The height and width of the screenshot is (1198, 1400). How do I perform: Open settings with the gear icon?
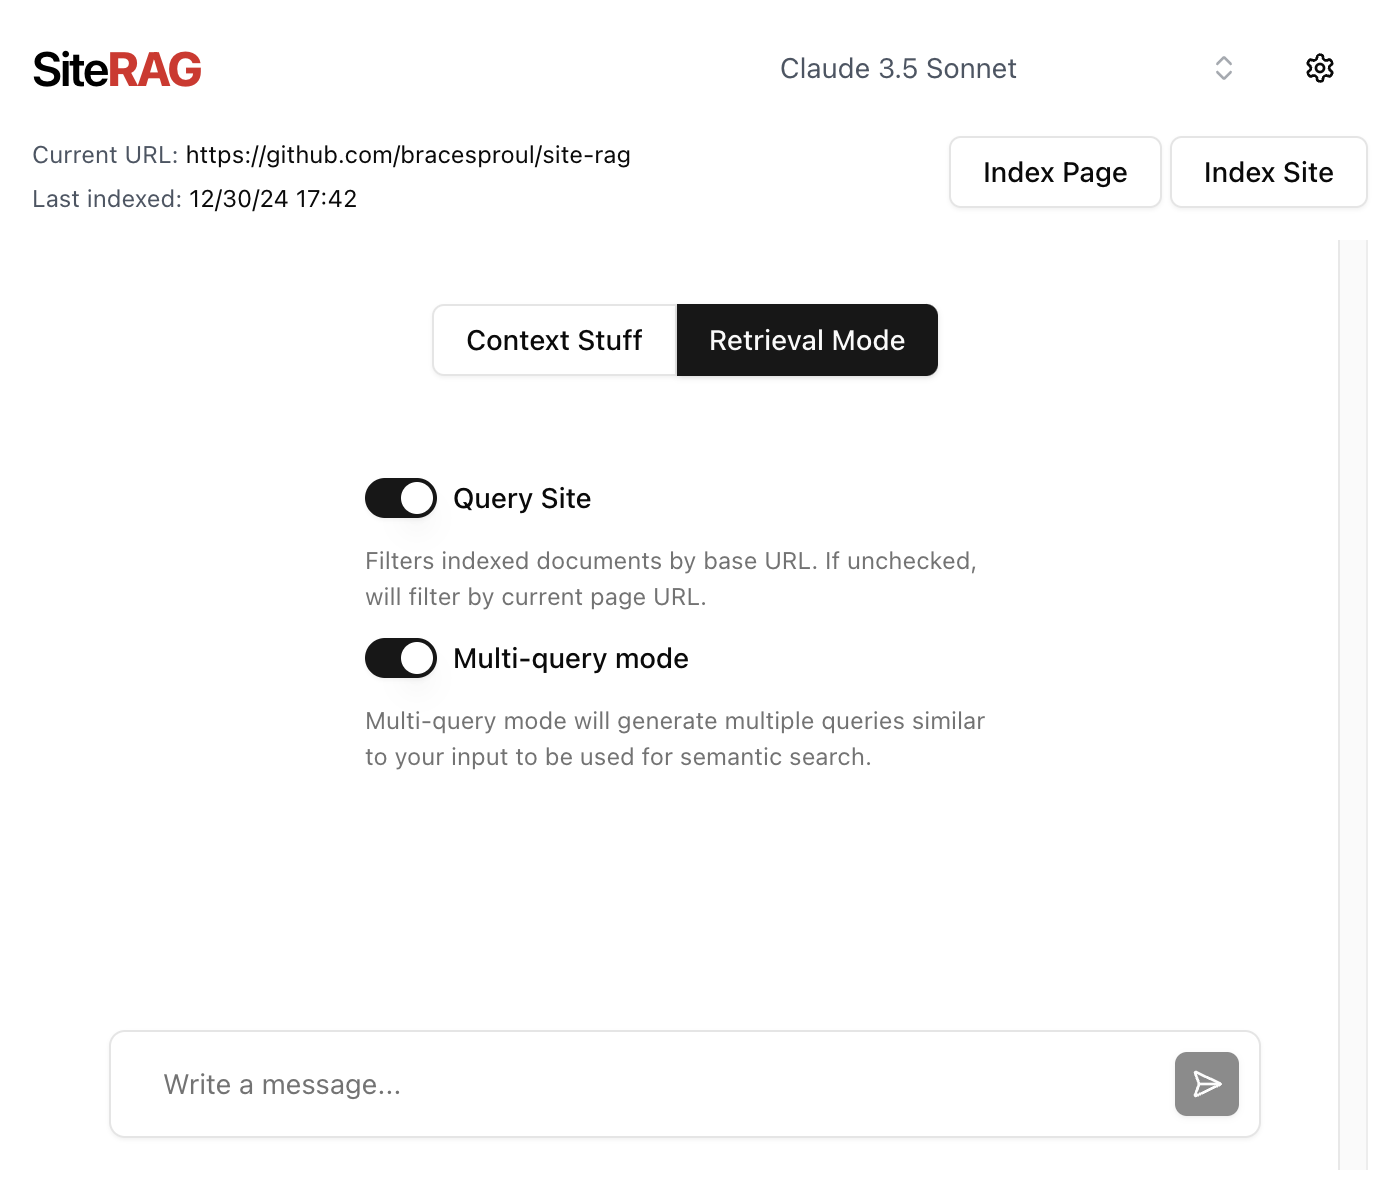tap(1320, 68)
